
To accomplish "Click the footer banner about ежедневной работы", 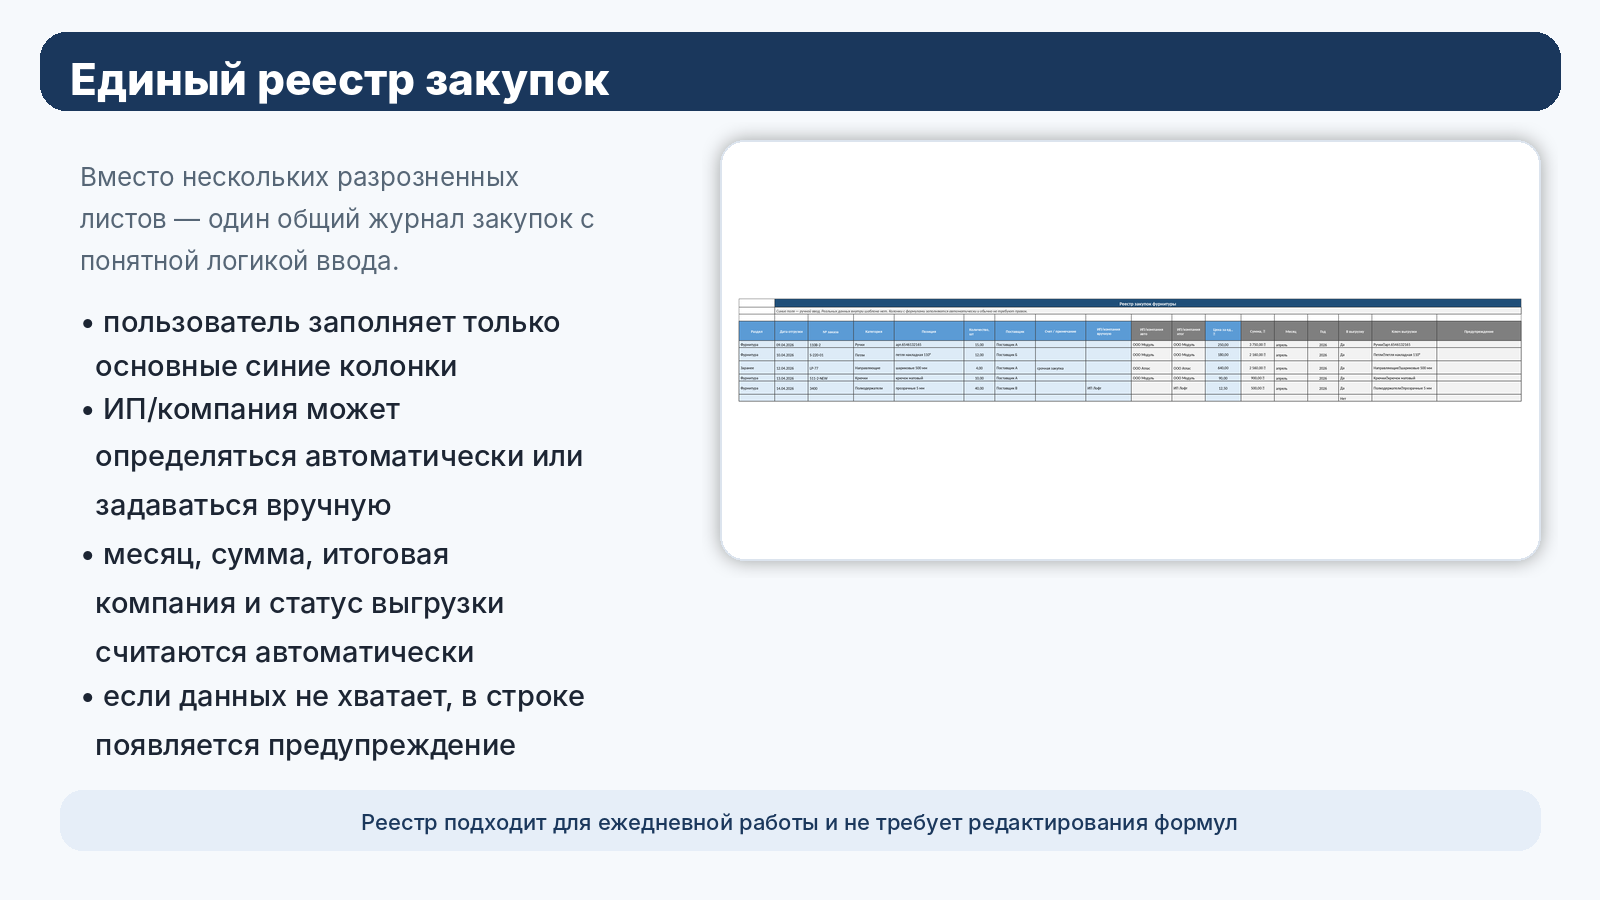I will click(799, 822).
